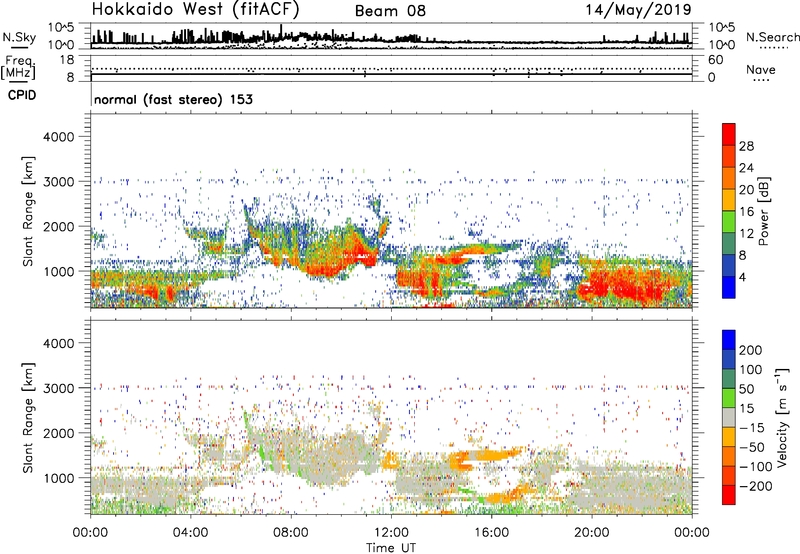The height and width of the screenshot is (554, 800).
Task: Click the "1000" tick on Velocity panel
Action: [58, 478]
